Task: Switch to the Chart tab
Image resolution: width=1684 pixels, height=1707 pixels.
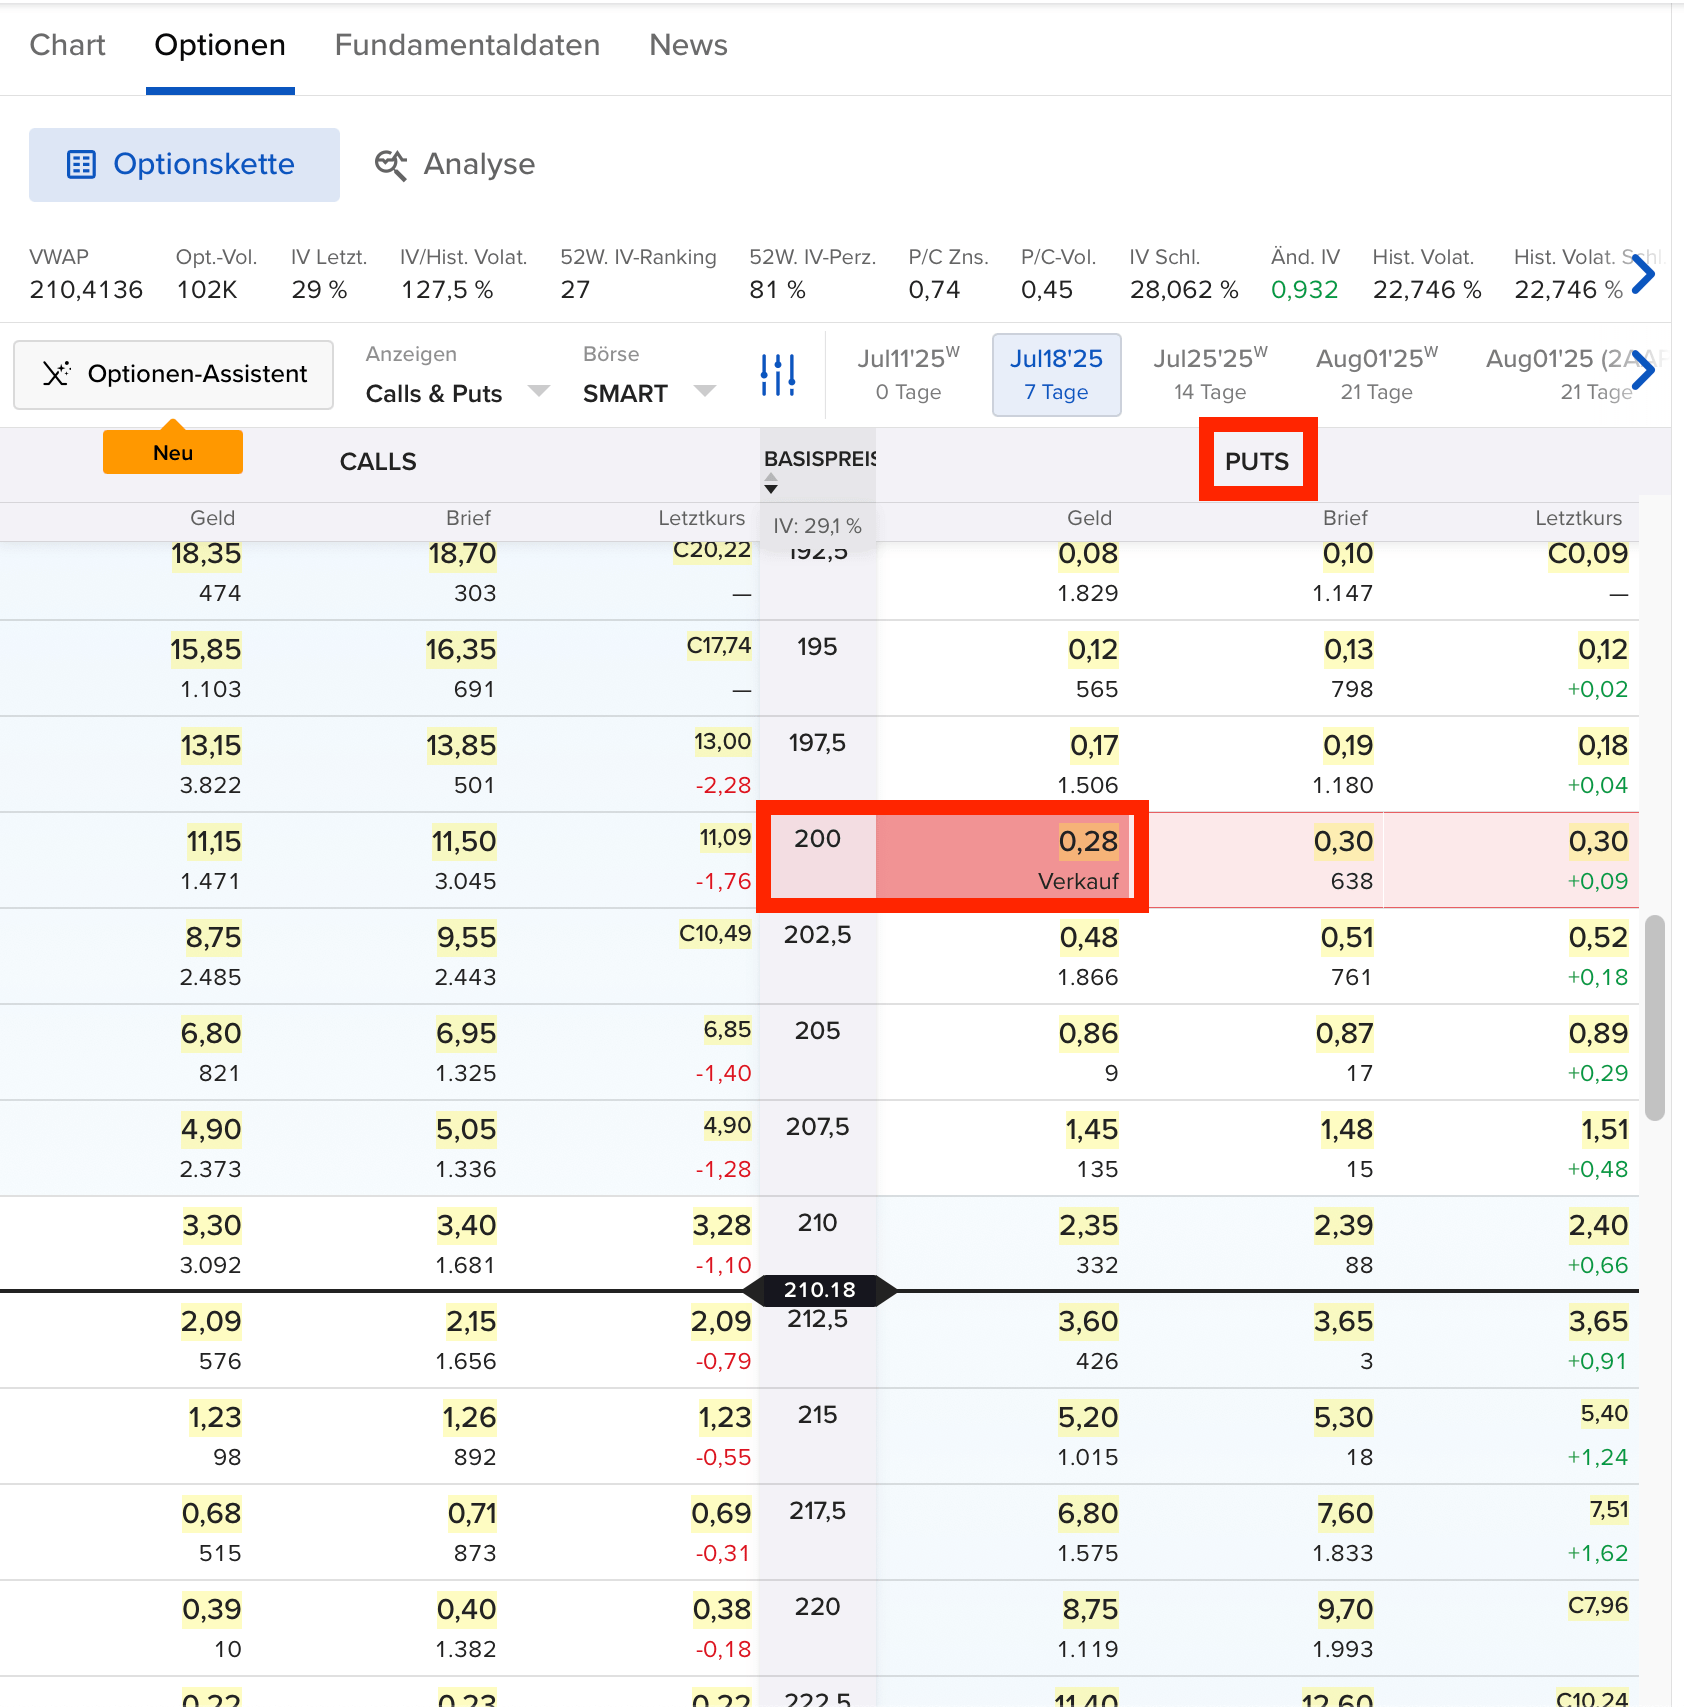Action: coord(67,45)
